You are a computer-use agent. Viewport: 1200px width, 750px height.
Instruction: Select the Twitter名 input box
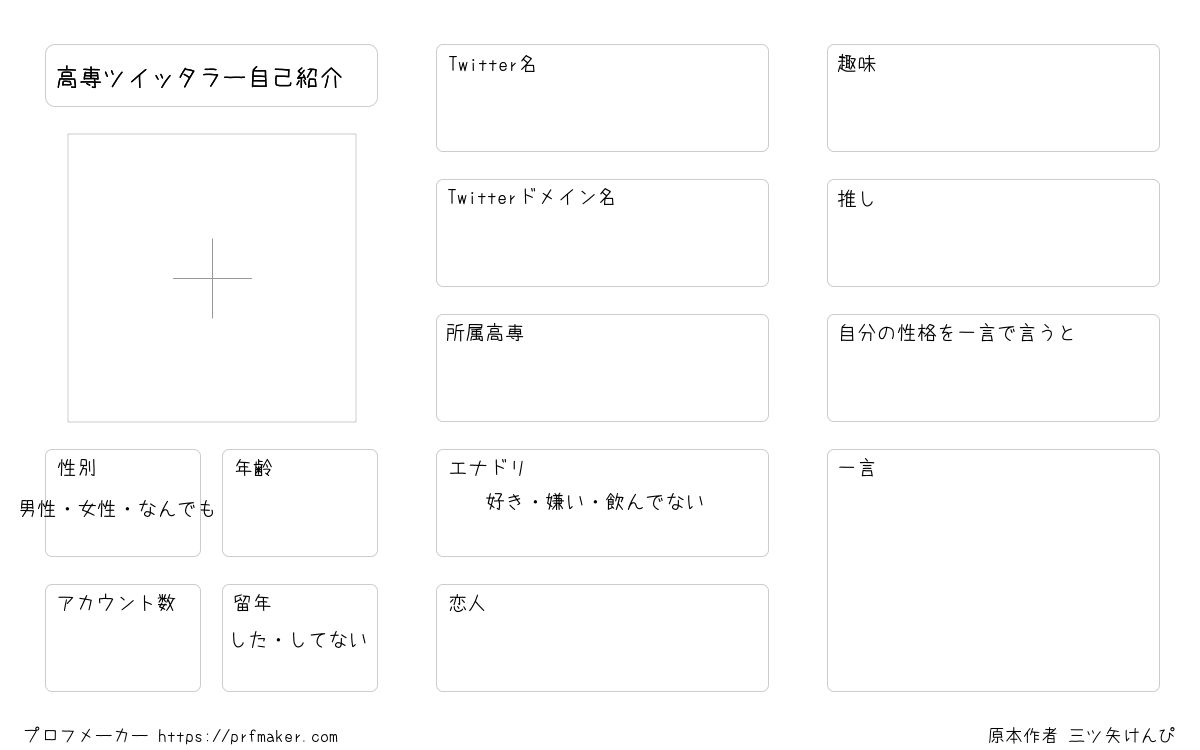[x=602, y=98]
